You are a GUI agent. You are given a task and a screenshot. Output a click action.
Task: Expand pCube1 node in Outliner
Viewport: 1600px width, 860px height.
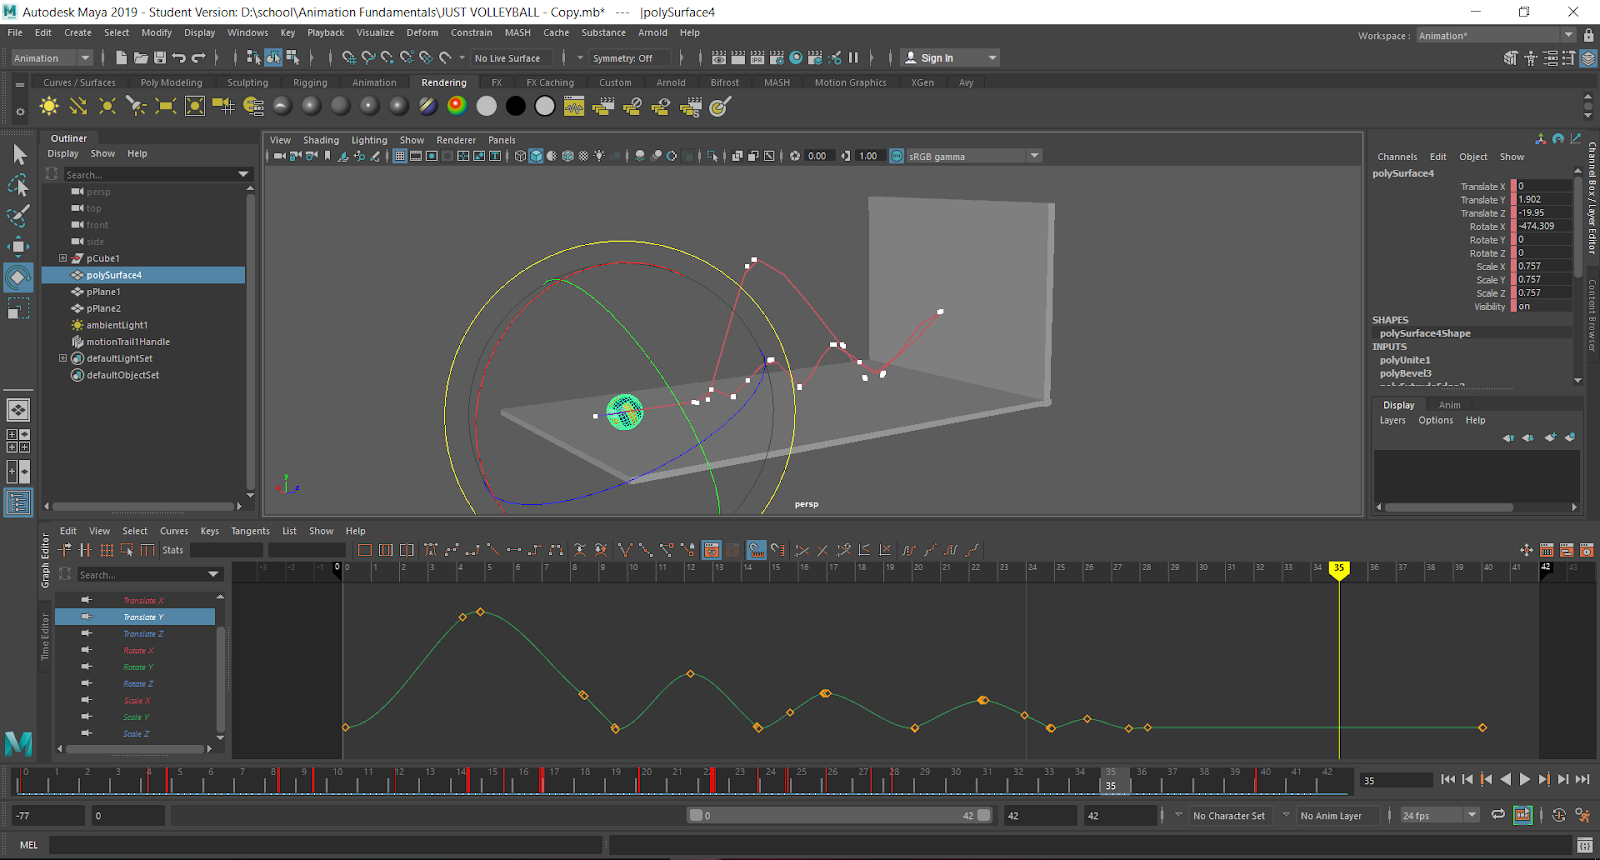click(x=63, y=258)
